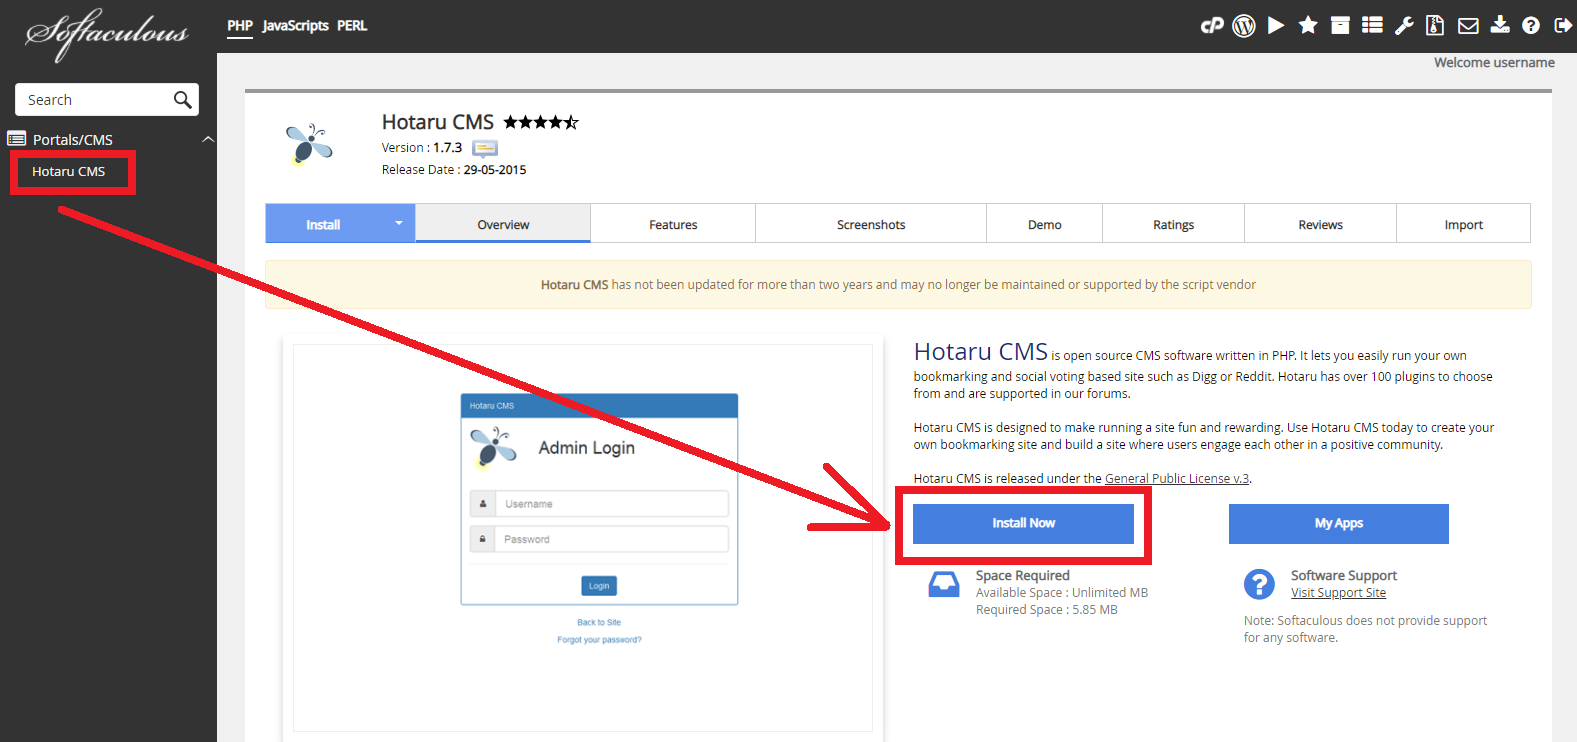Click the Space Required tray icon

click(944, 584)
